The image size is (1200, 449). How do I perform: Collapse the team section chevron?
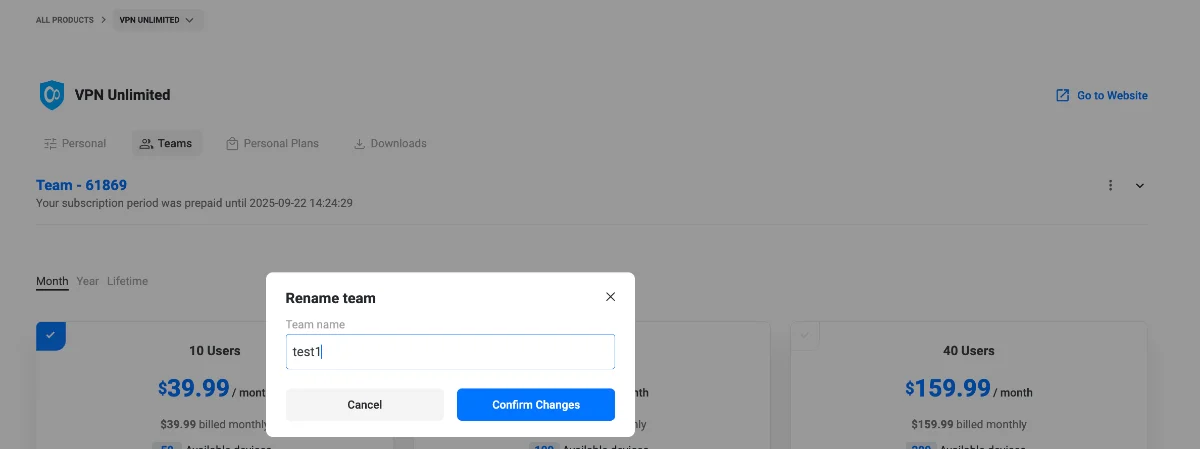[1140, 185]
